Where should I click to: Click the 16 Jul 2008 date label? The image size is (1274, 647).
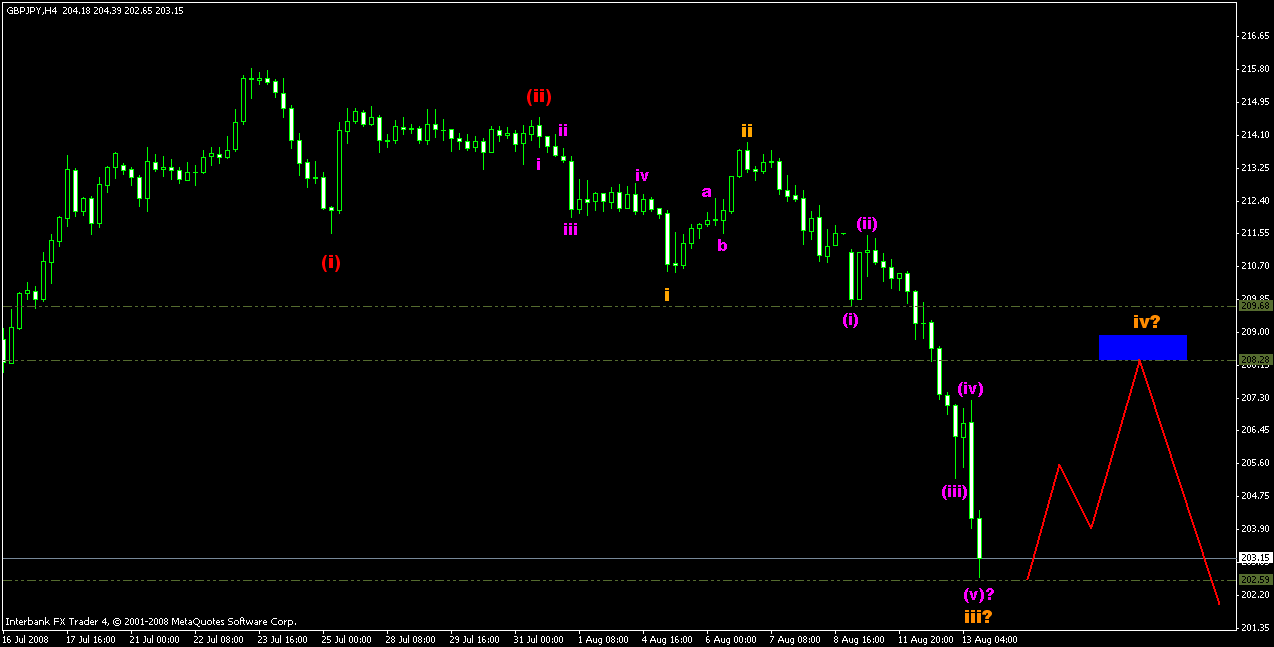click(x=25, y=639)
